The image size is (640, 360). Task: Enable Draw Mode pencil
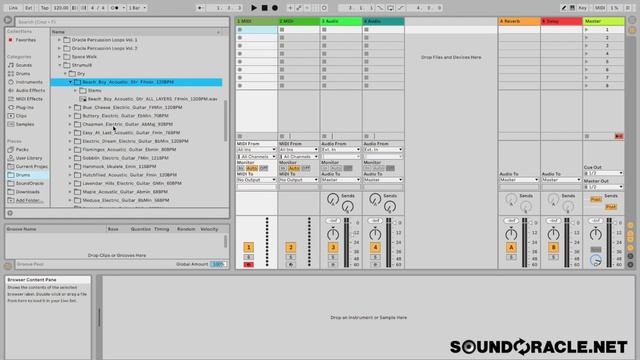[564, 8]
